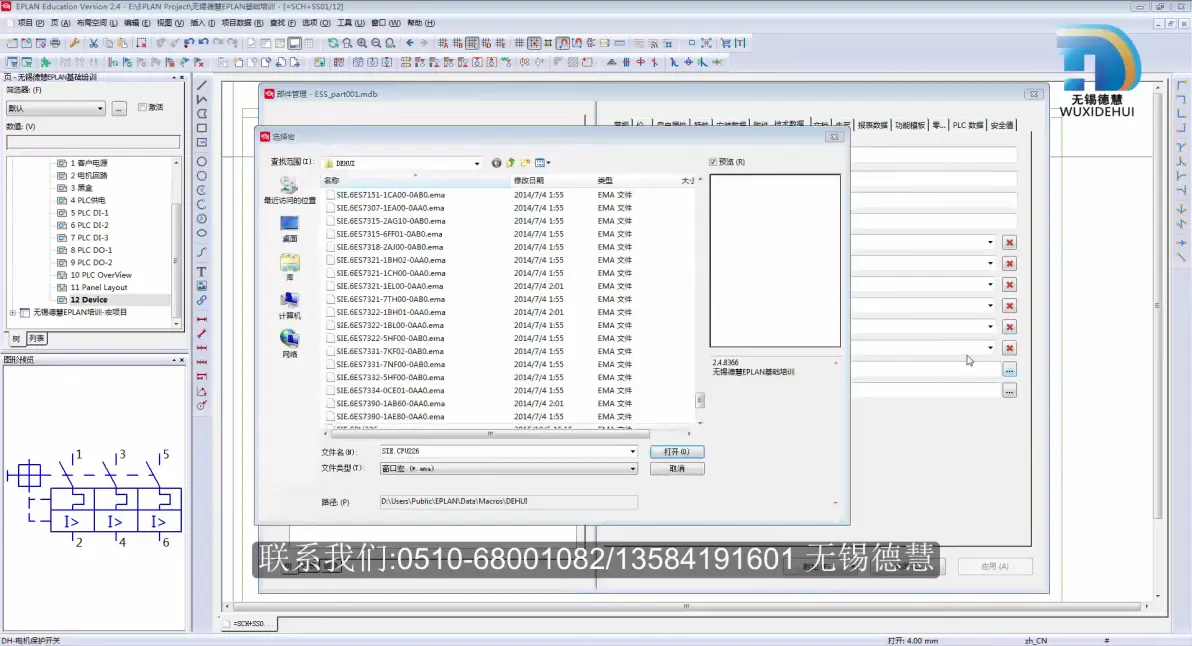Open the 查找范围 DEHUI folder dropdown
Screen dimensions: 1192x646
pyautogui.click(x=477, y=163)
